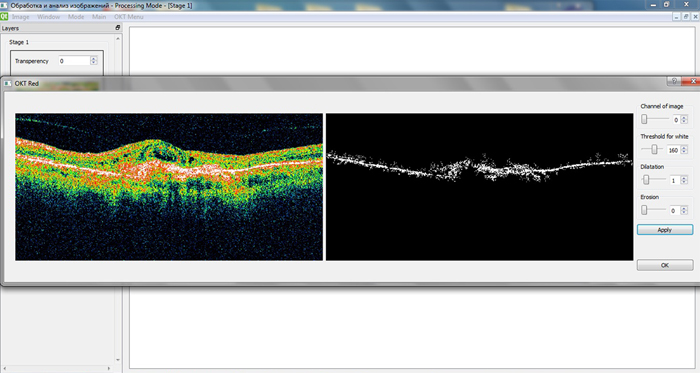Open the Mode menu
The width and height of the screenshot is (700, 373).
coord(76,17)
